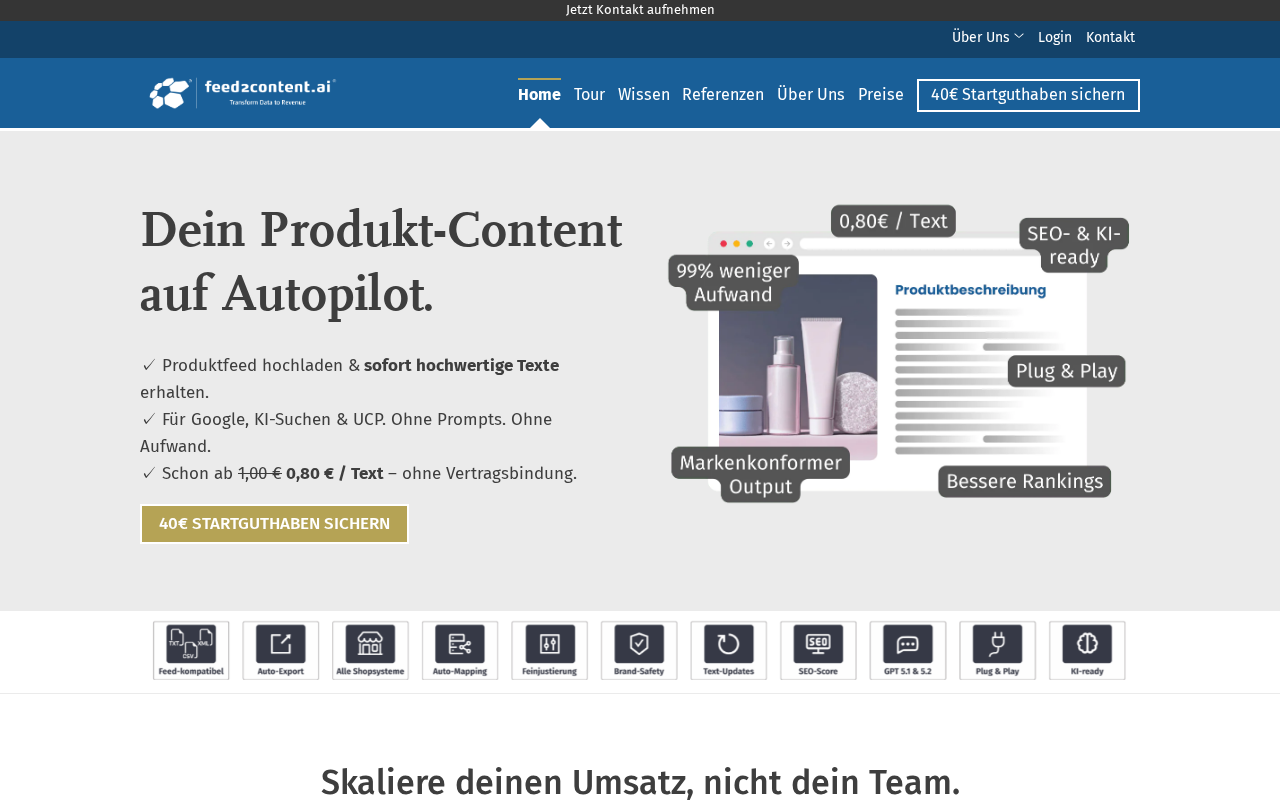Image resolution: width=1280 pixels, height=800 pixels.
Task: Click the KI-ready brain icon
Action: tap(1087, 650)
